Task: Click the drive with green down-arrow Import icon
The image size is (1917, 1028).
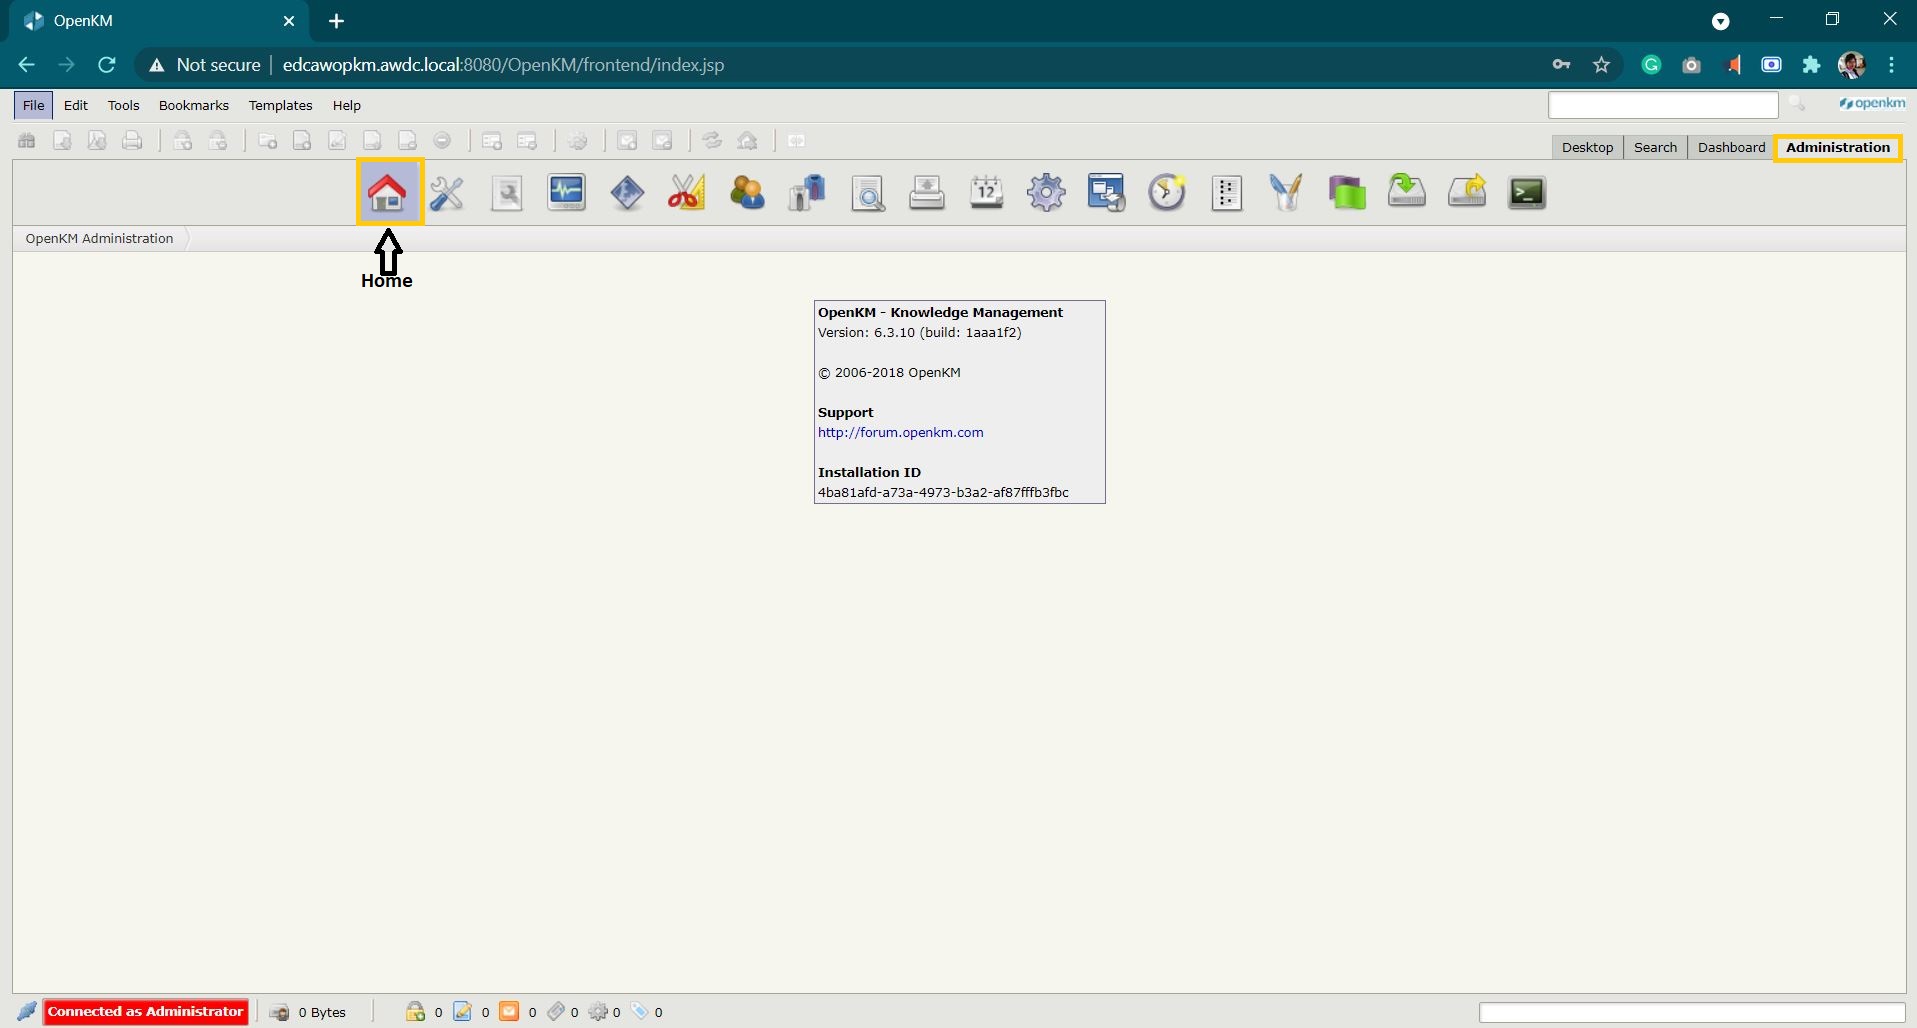Action: (1407, 192)
